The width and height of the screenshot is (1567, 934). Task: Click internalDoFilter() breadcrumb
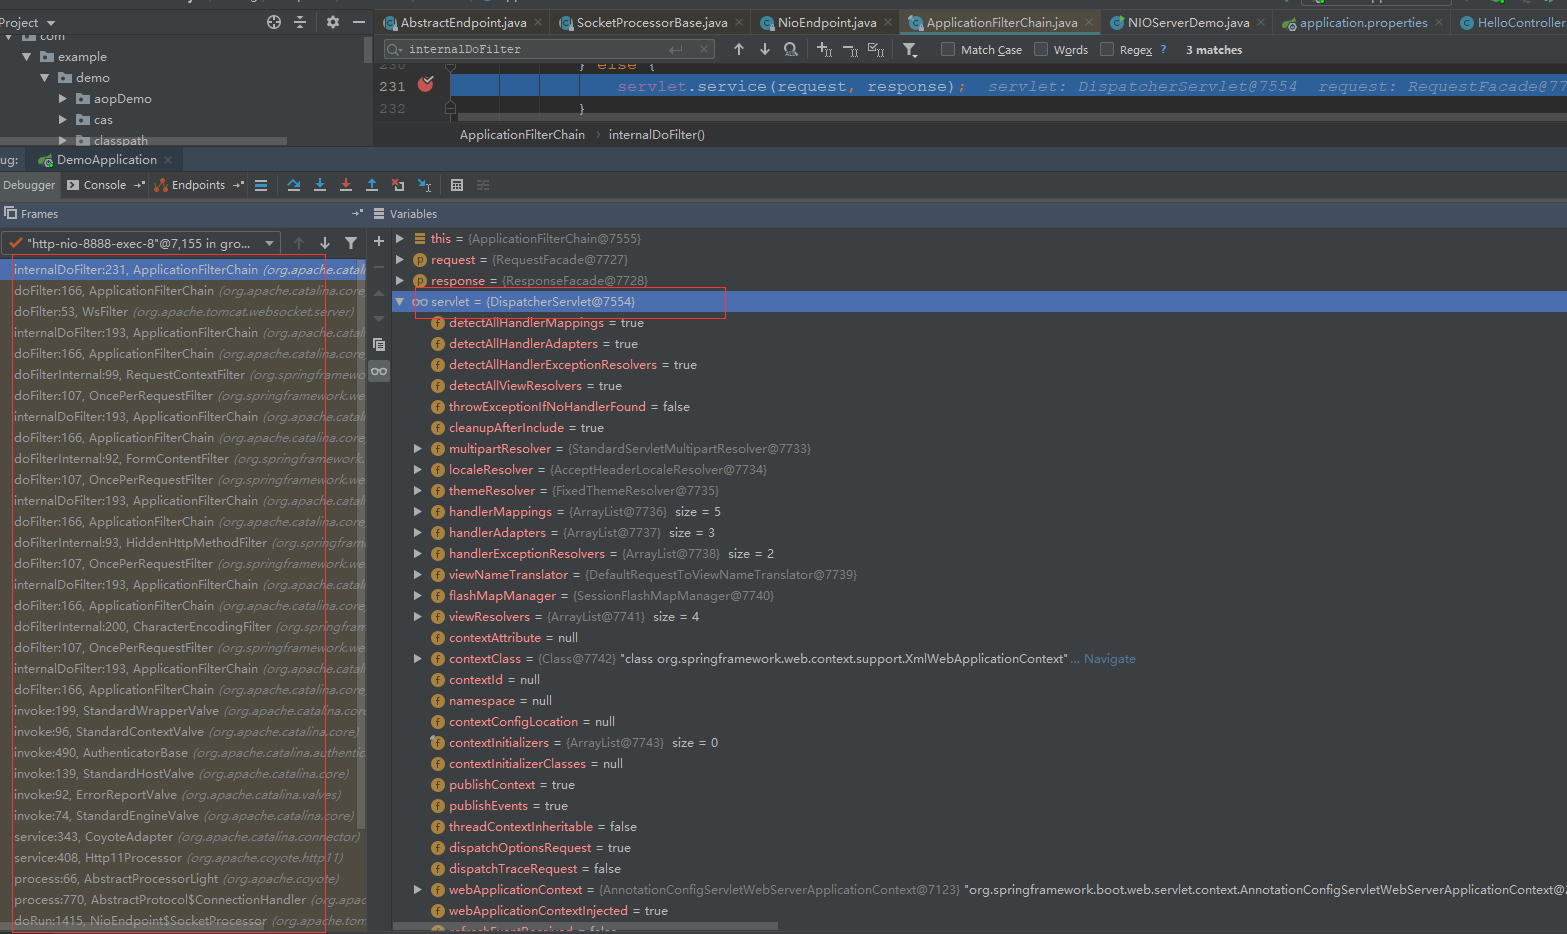coord(656,135)
